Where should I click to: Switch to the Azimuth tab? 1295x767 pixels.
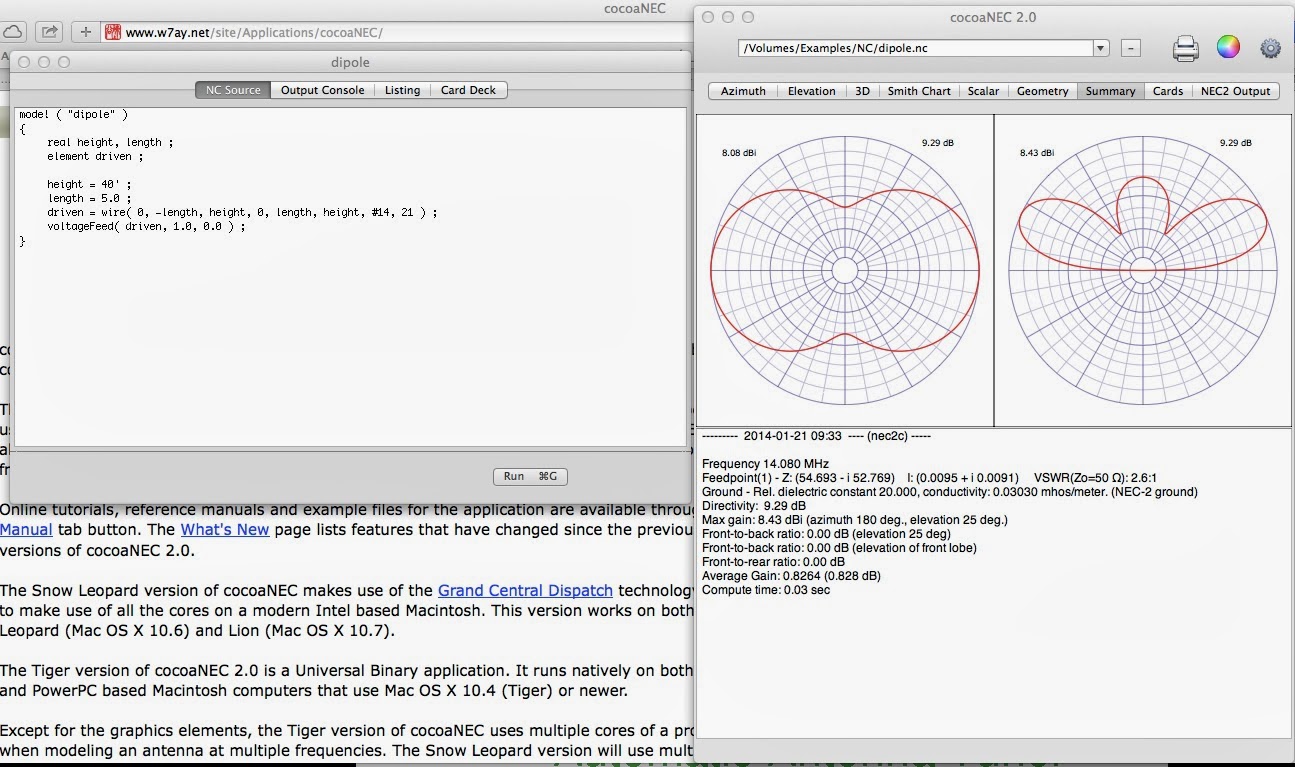743,91
